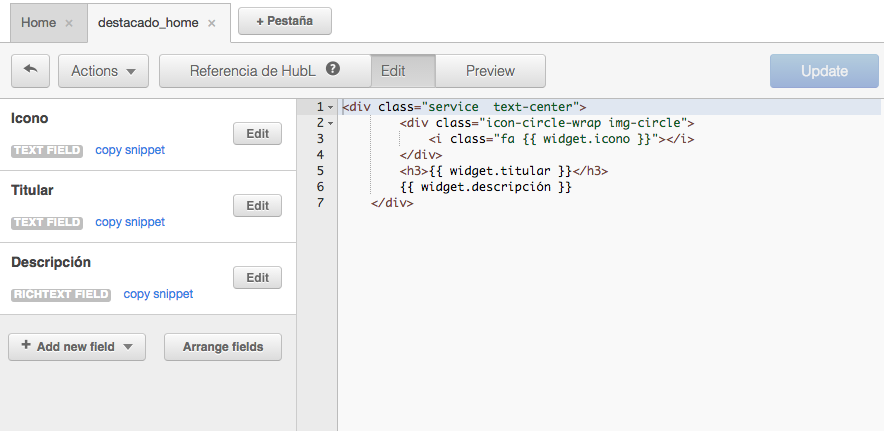Click the Descripción field name

51,263
